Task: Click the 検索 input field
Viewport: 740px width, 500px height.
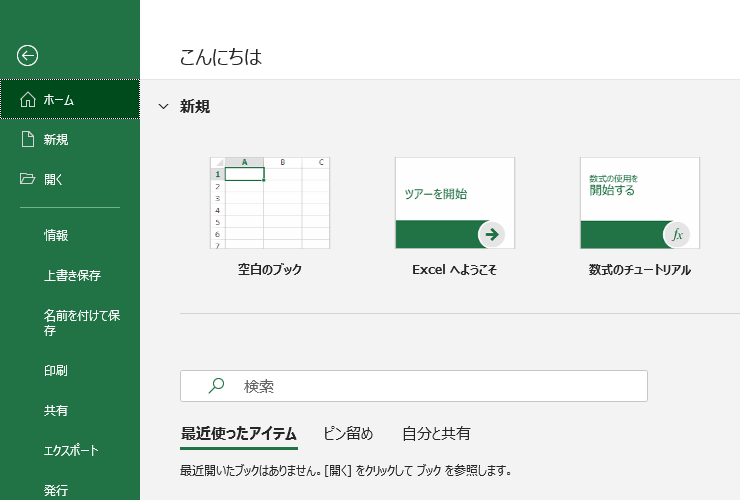Action: (414, 386)
